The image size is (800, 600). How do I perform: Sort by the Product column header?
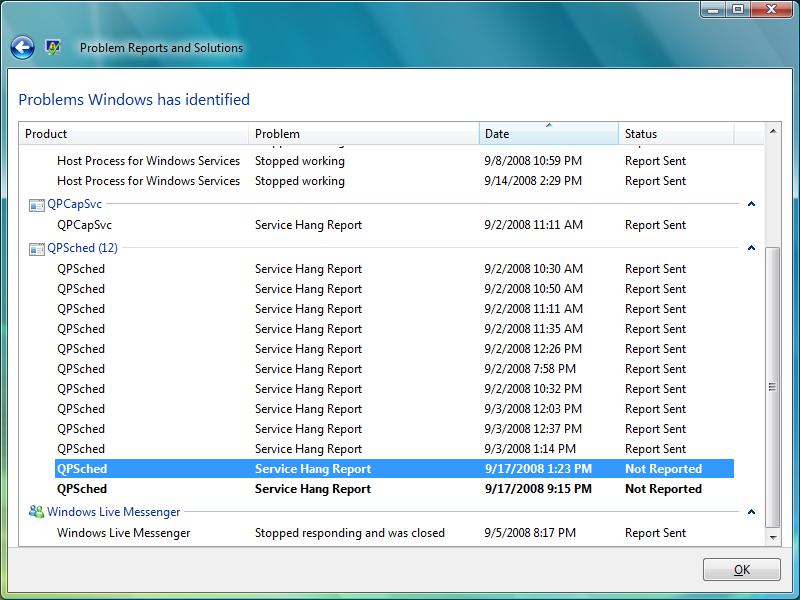(x=134, y=134)
